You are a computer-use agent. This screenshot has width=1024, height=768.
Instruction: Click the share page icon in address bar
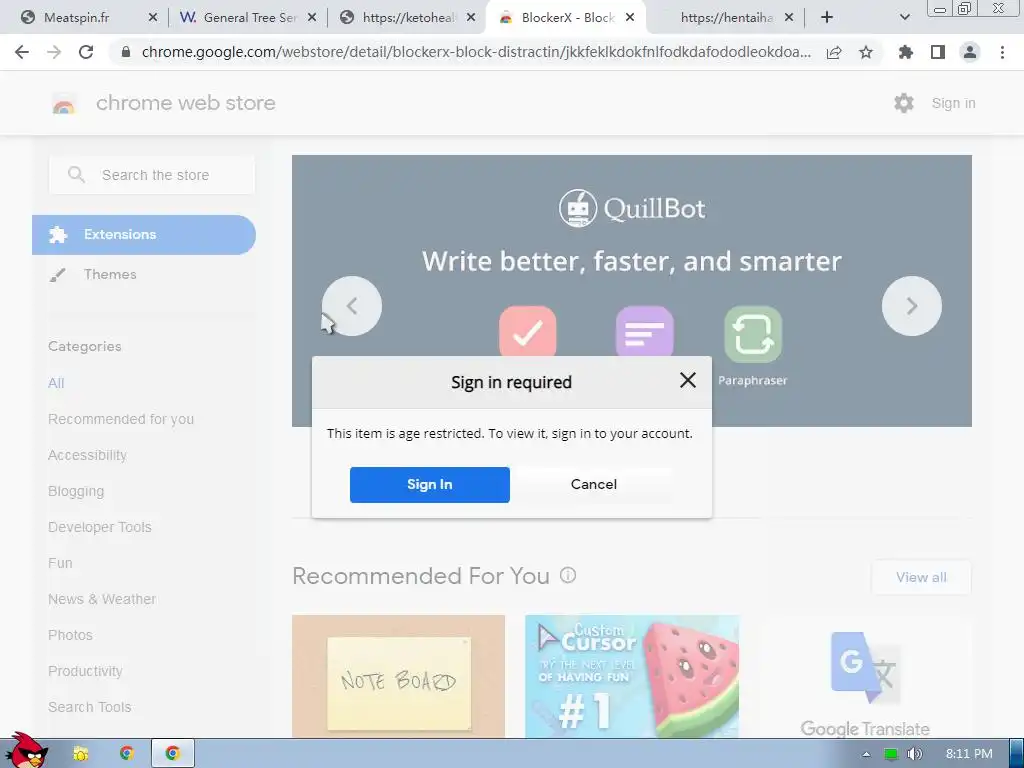tap(834, 52)
